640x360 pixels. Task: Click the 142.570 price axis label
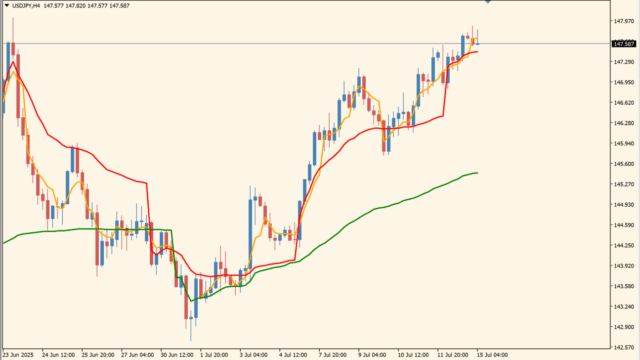tap(624, 347)
